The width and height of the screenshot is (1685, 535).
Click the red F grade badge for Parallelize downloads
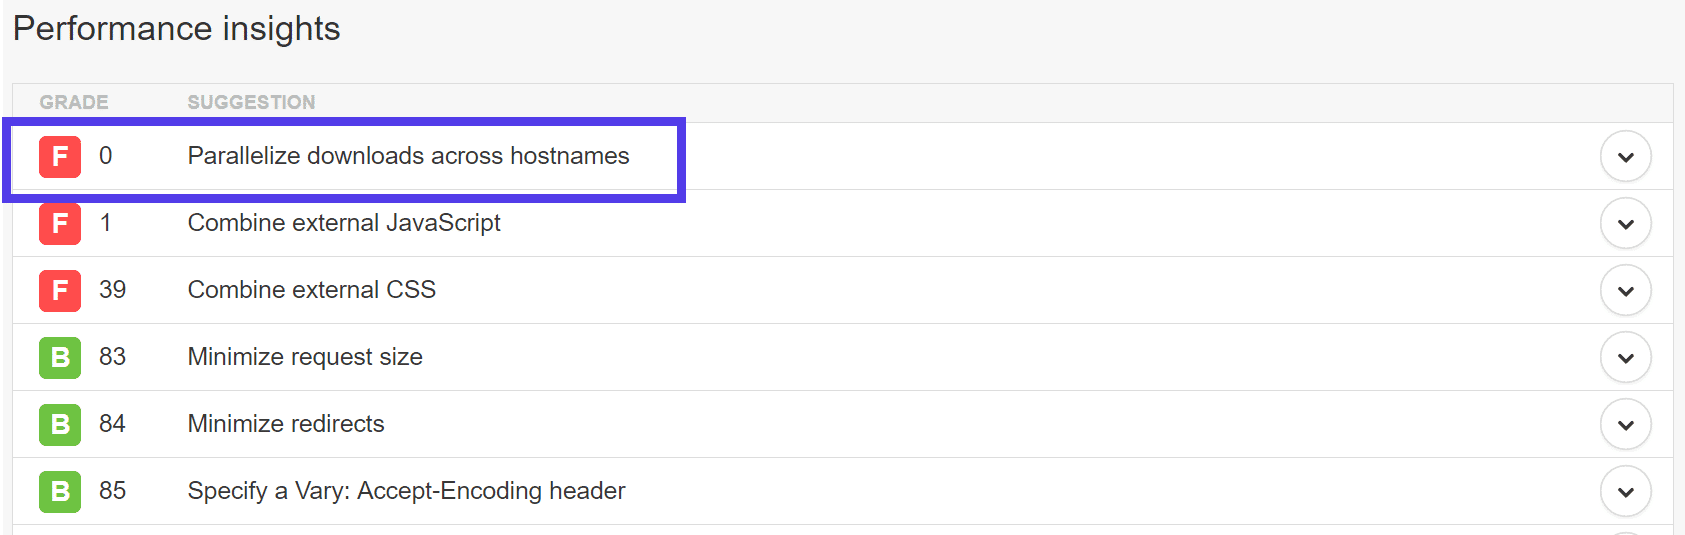60,157
